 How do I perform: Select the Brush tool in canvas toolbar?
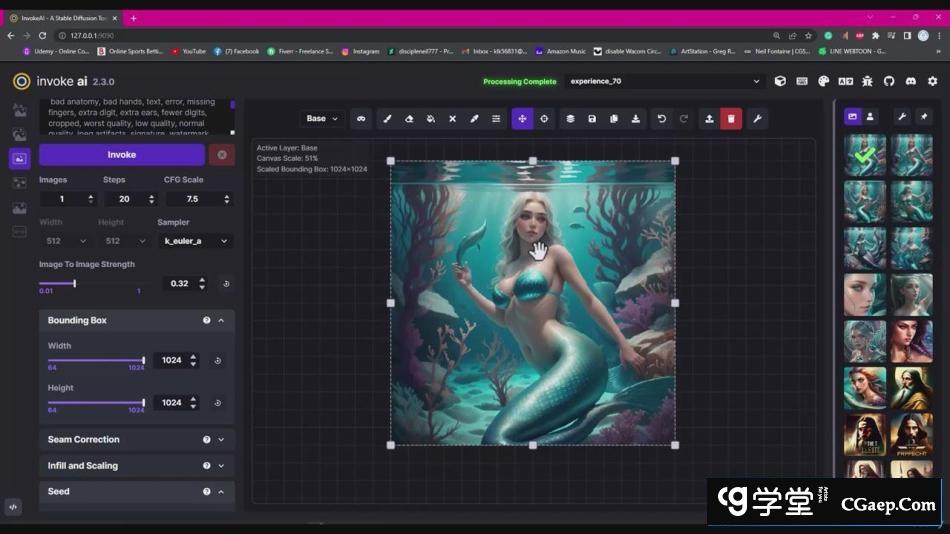(386, 119)
